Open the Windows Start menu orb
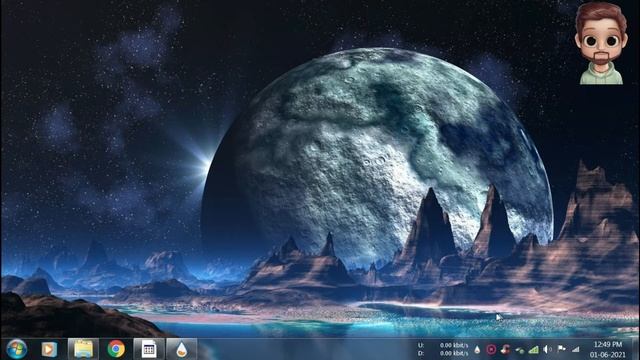640x360 pixels. tap(17, 349)
